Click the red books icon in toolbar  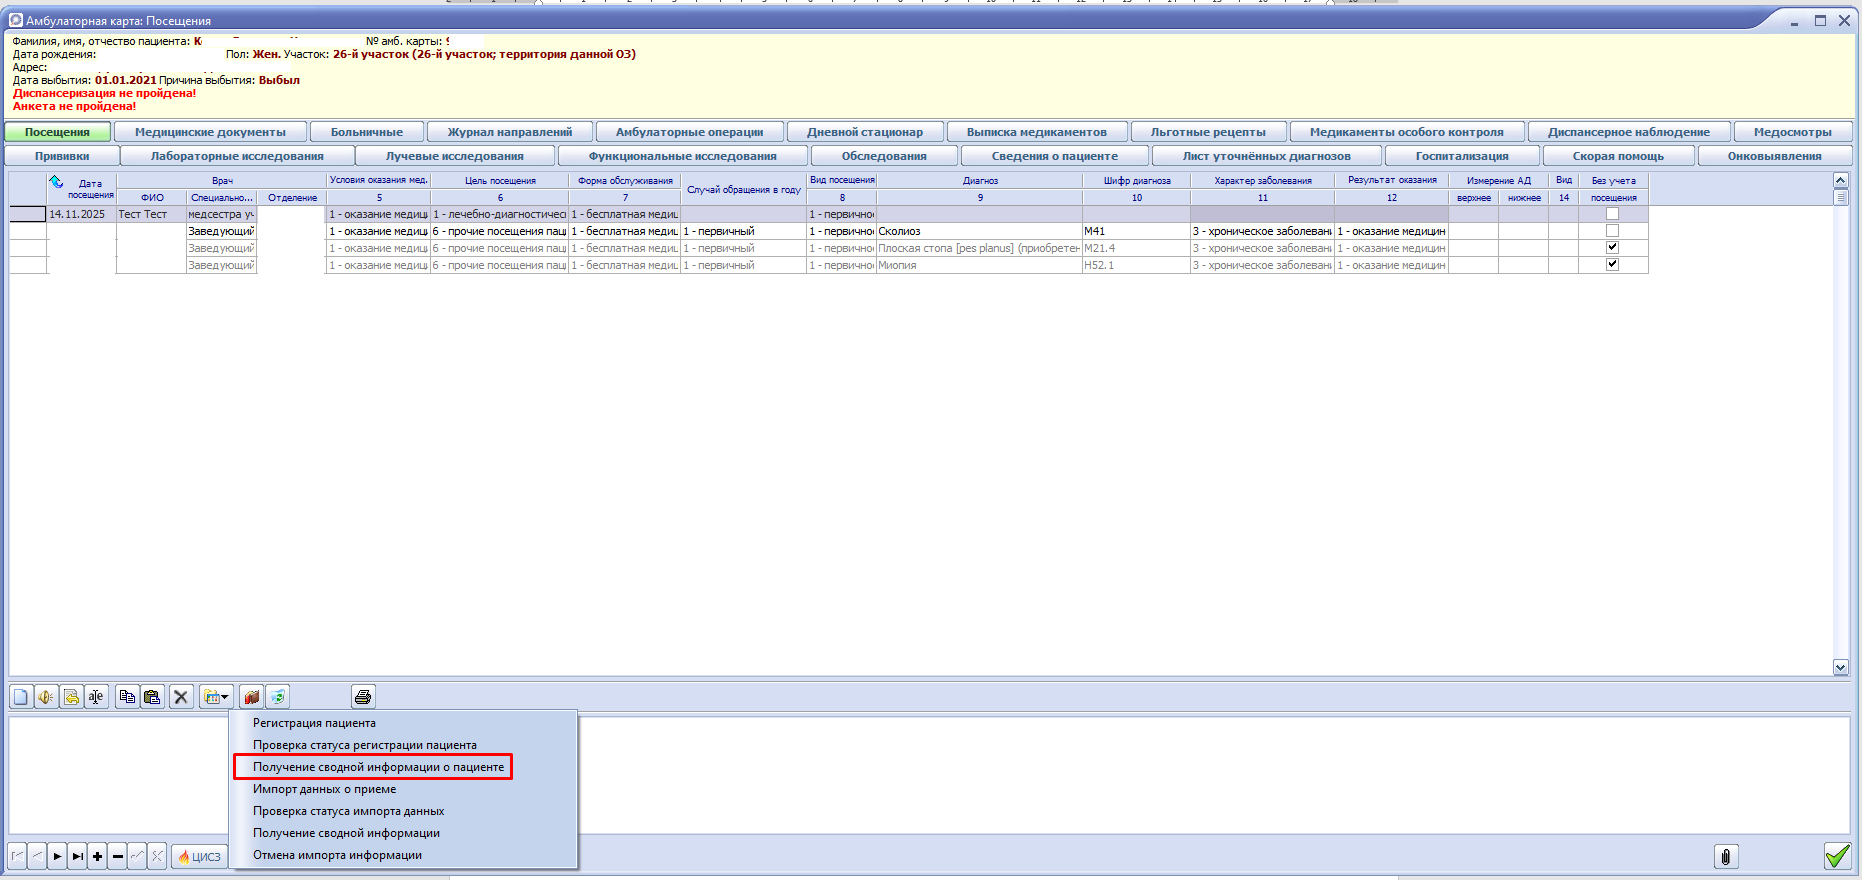251,697
